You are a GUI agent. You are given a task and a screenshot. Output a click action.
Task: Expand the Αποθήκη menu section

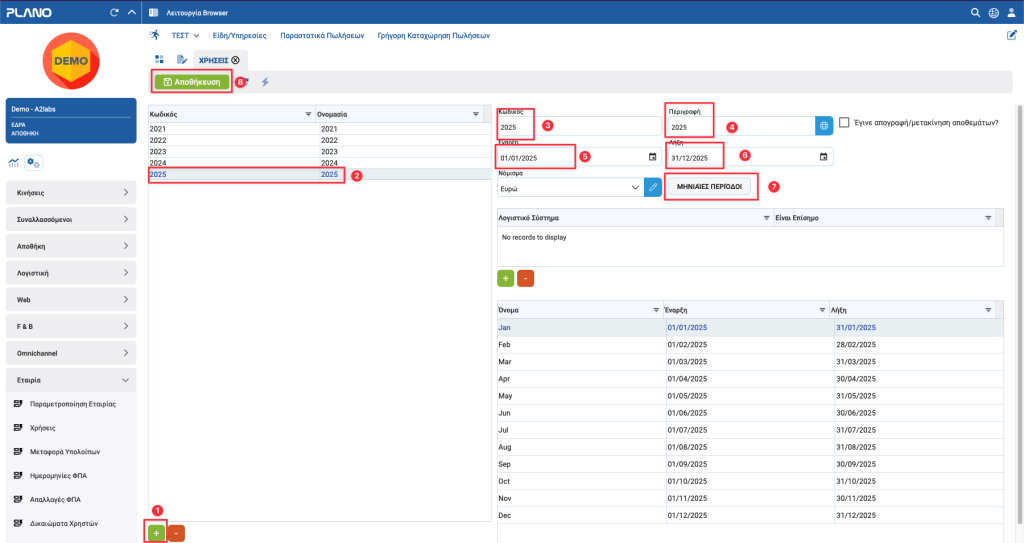click(71, 246)
